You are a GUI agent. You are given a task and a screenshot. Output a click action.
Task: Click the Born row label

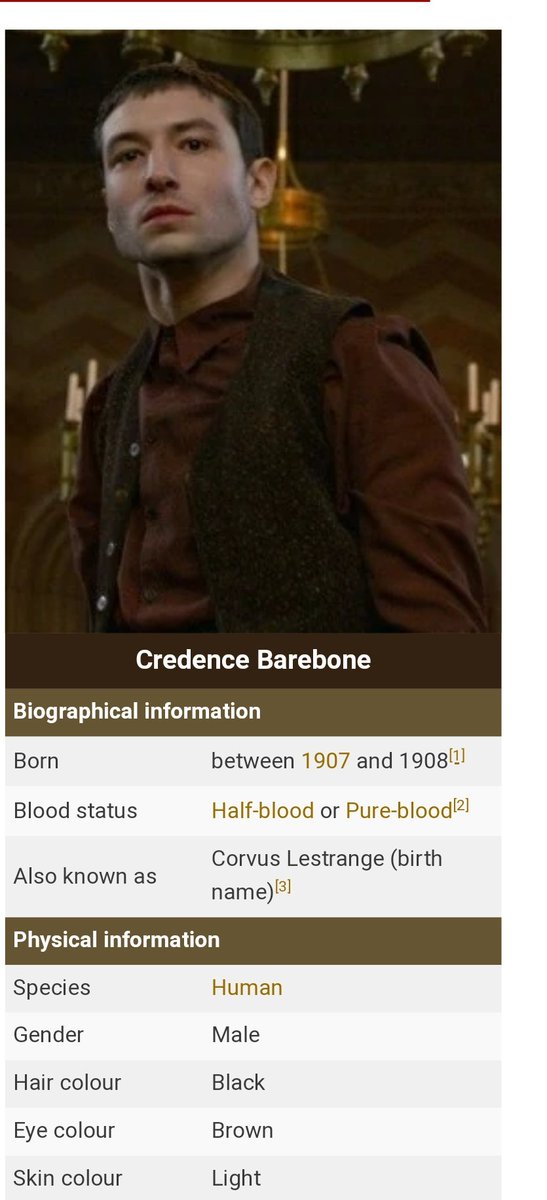coord(36,761)
